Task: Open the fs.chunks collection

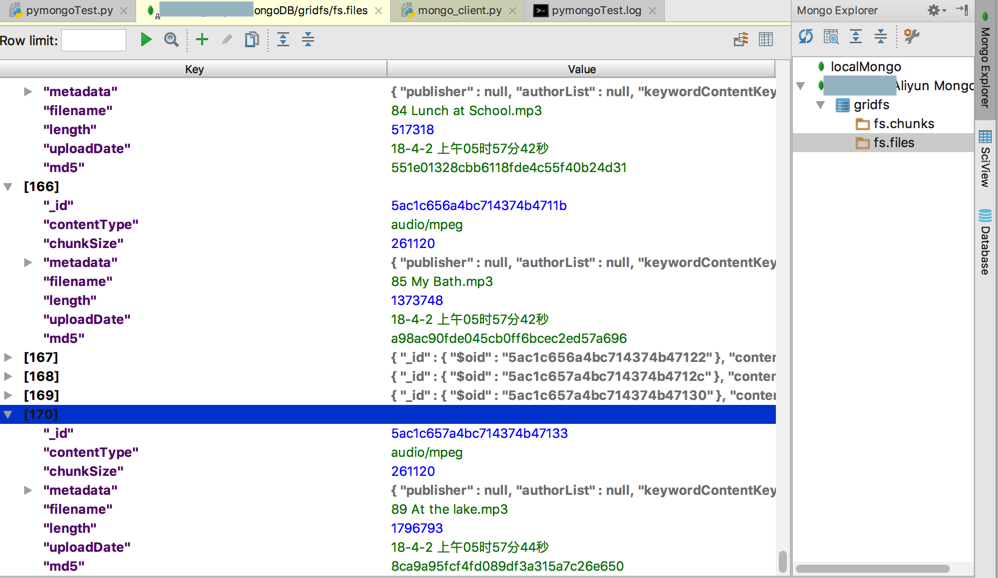Action: tap(904, 123)
